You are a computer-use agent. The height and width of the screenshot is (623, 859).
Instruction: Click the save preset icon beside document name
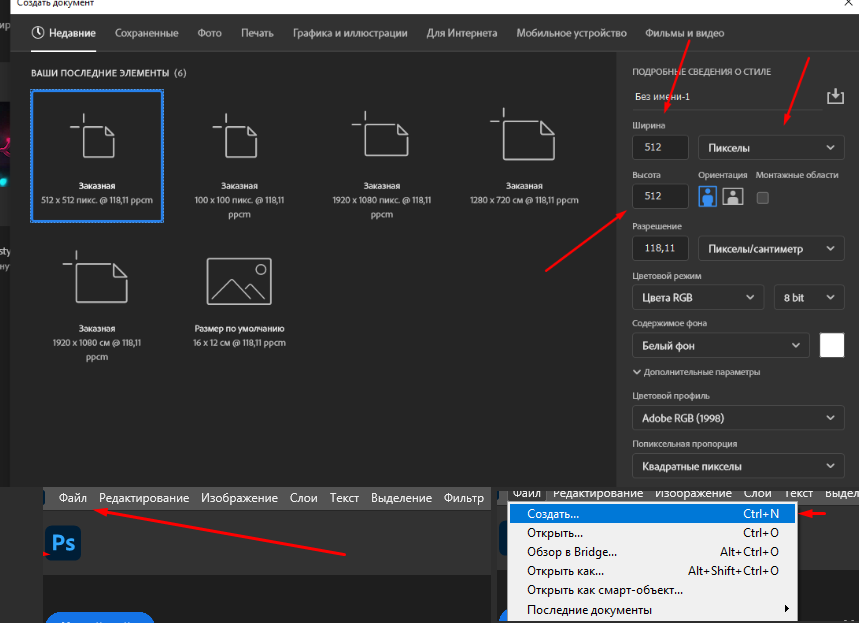coord(835,96)
